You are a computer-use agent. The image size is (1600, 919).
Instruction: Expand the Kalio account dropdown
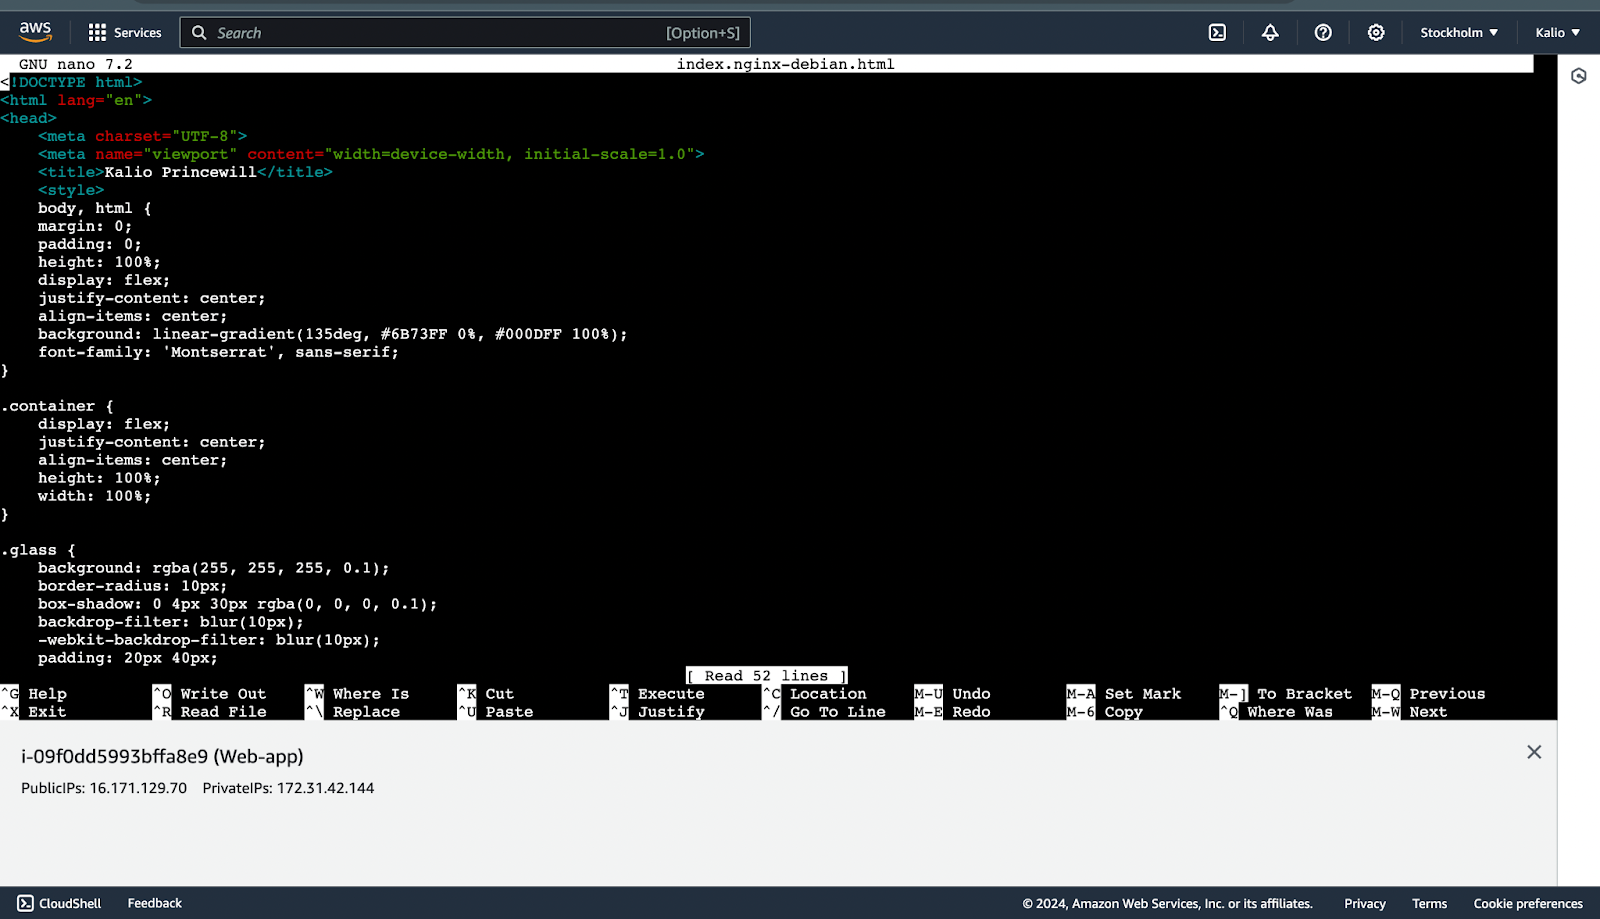[x=1558, y=33]
